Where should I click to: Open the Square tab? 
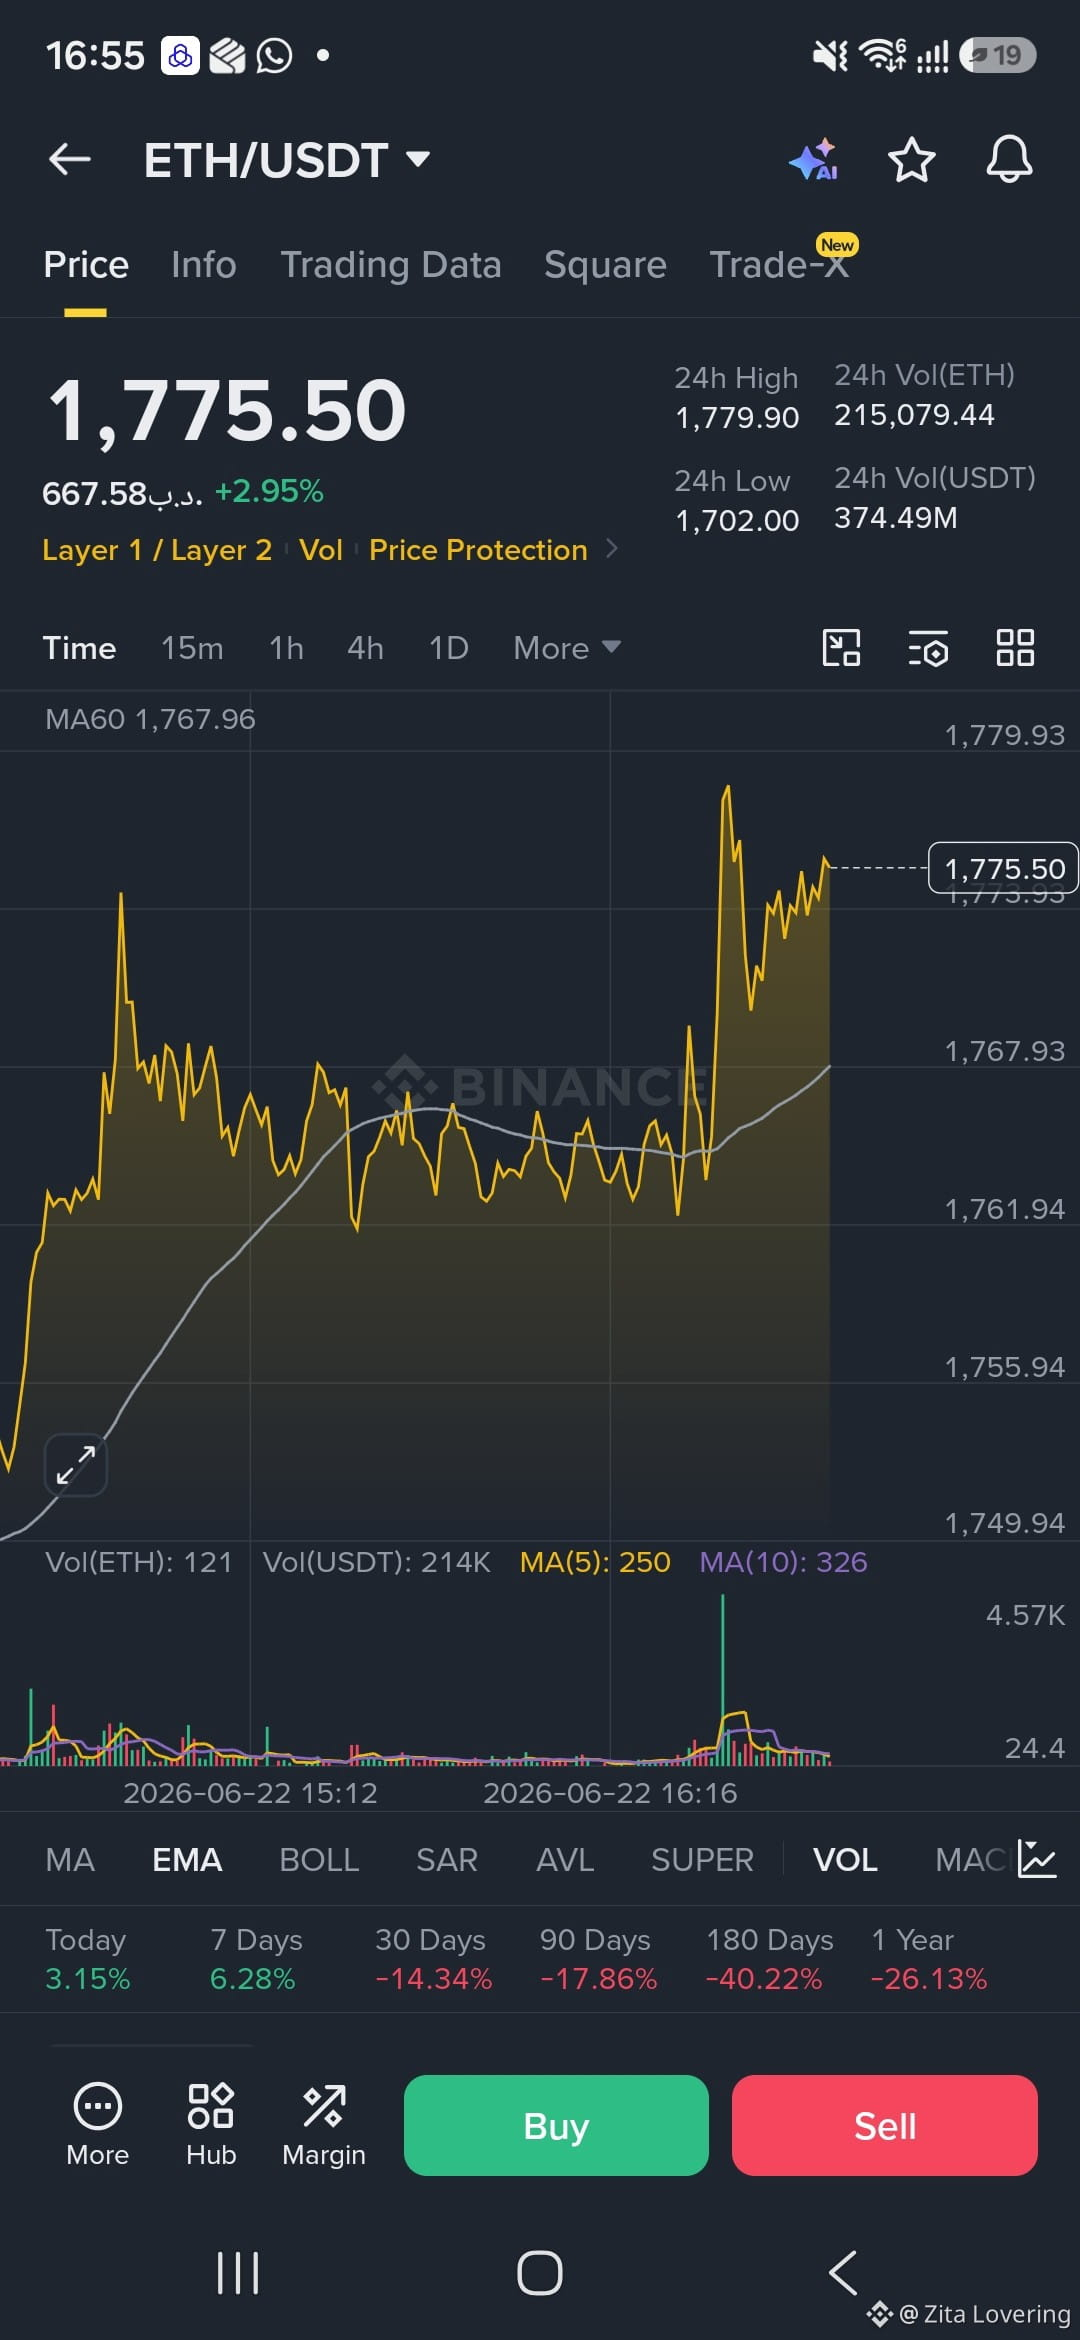pyautogui.click(x=605, y=265)
